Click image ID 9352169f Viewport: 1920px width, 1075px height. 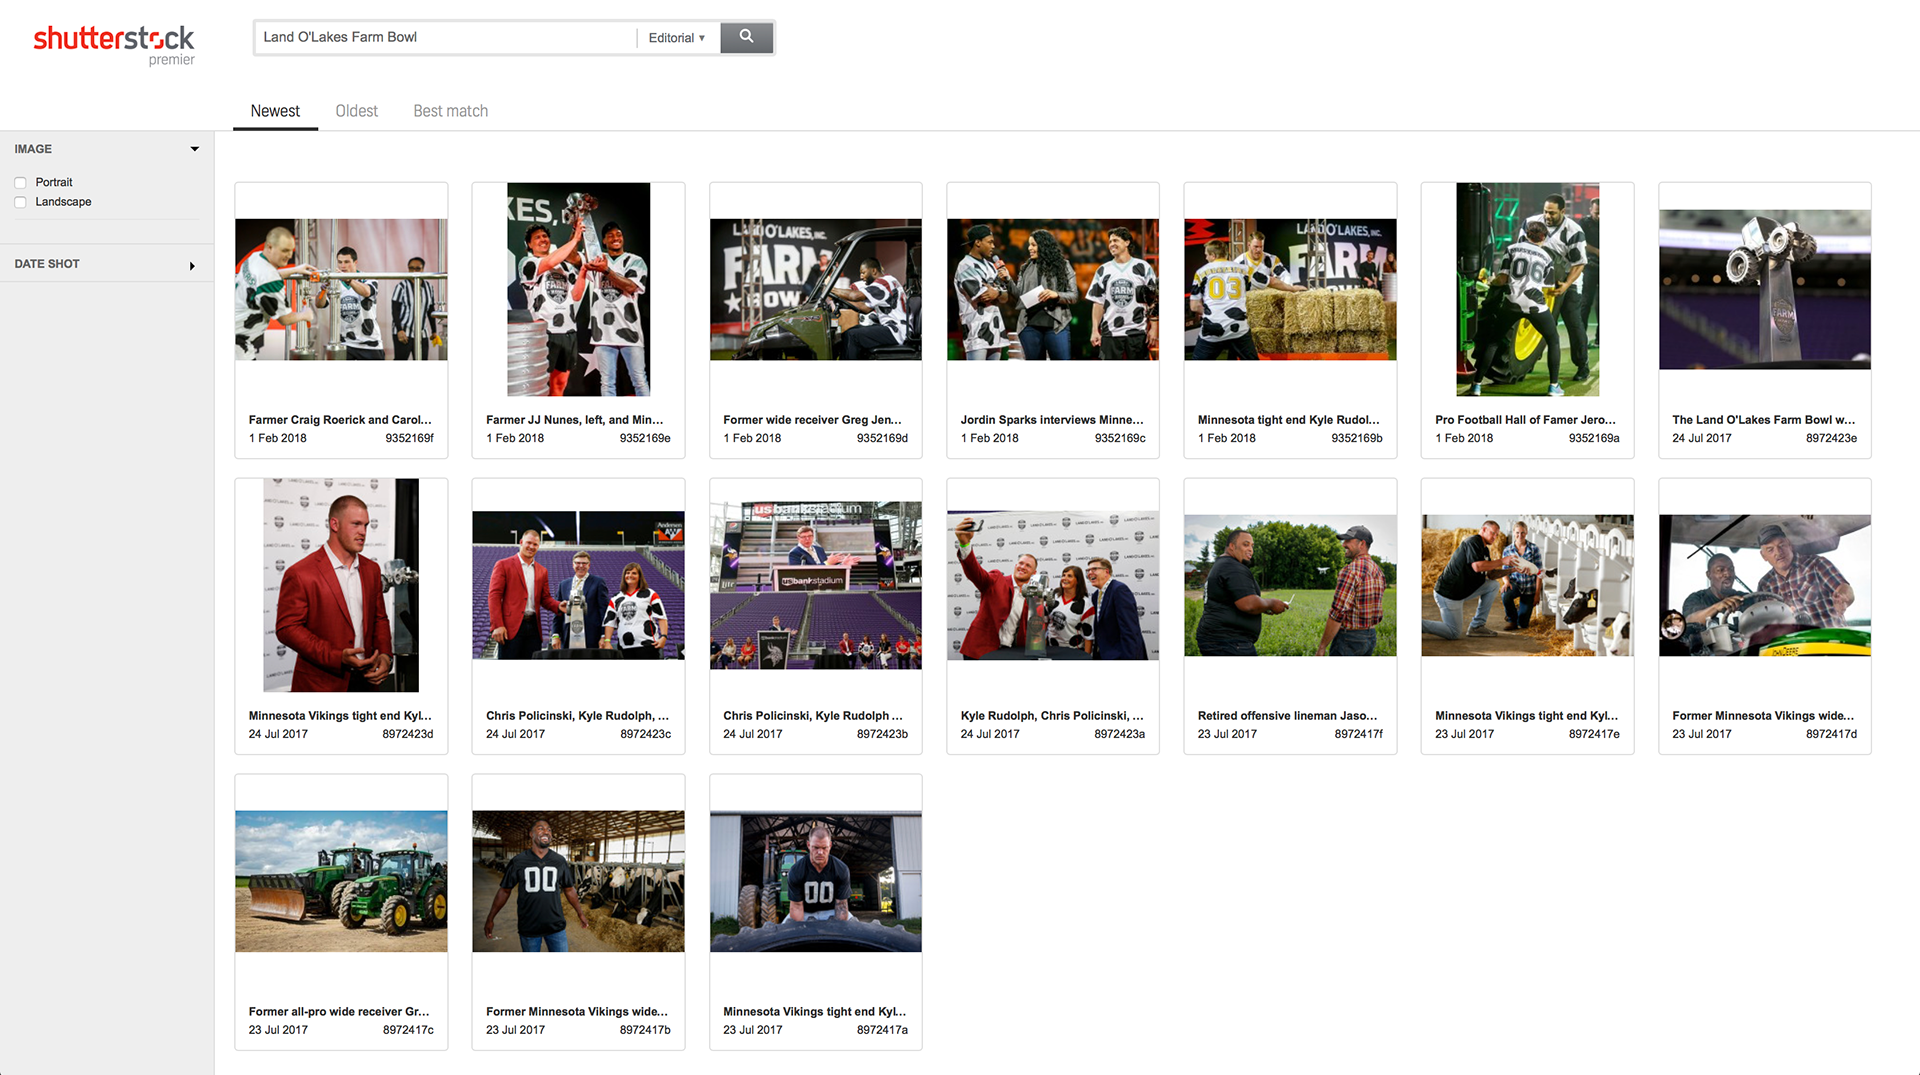(x=409, y=438)
